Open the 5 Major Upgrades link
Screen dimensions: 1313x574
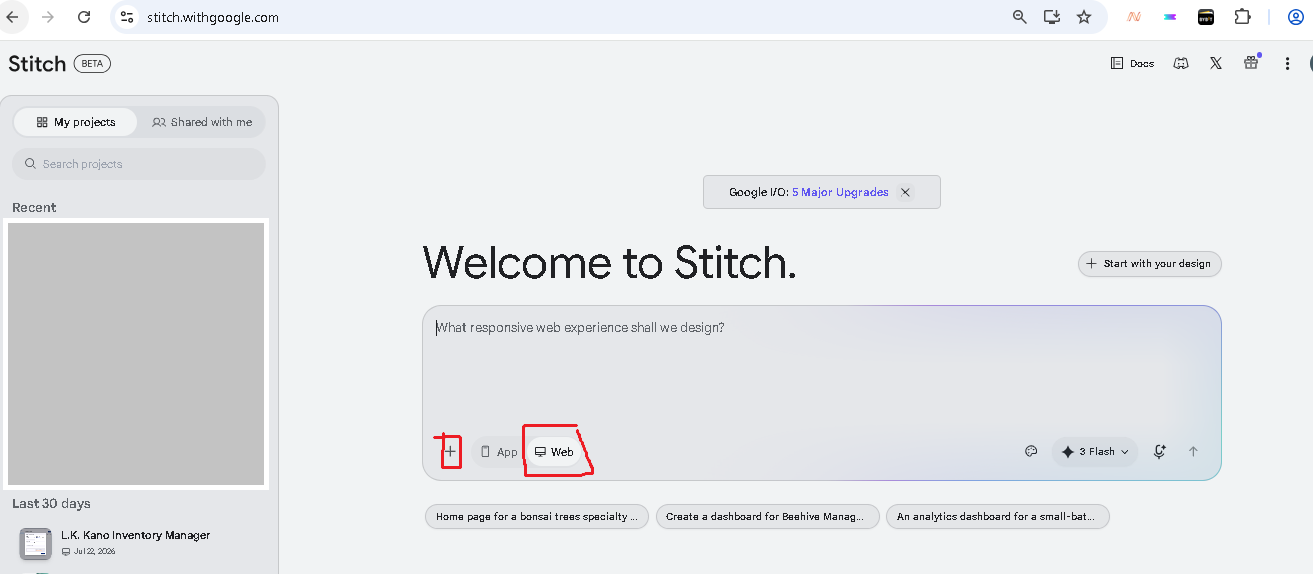point(840,192)
